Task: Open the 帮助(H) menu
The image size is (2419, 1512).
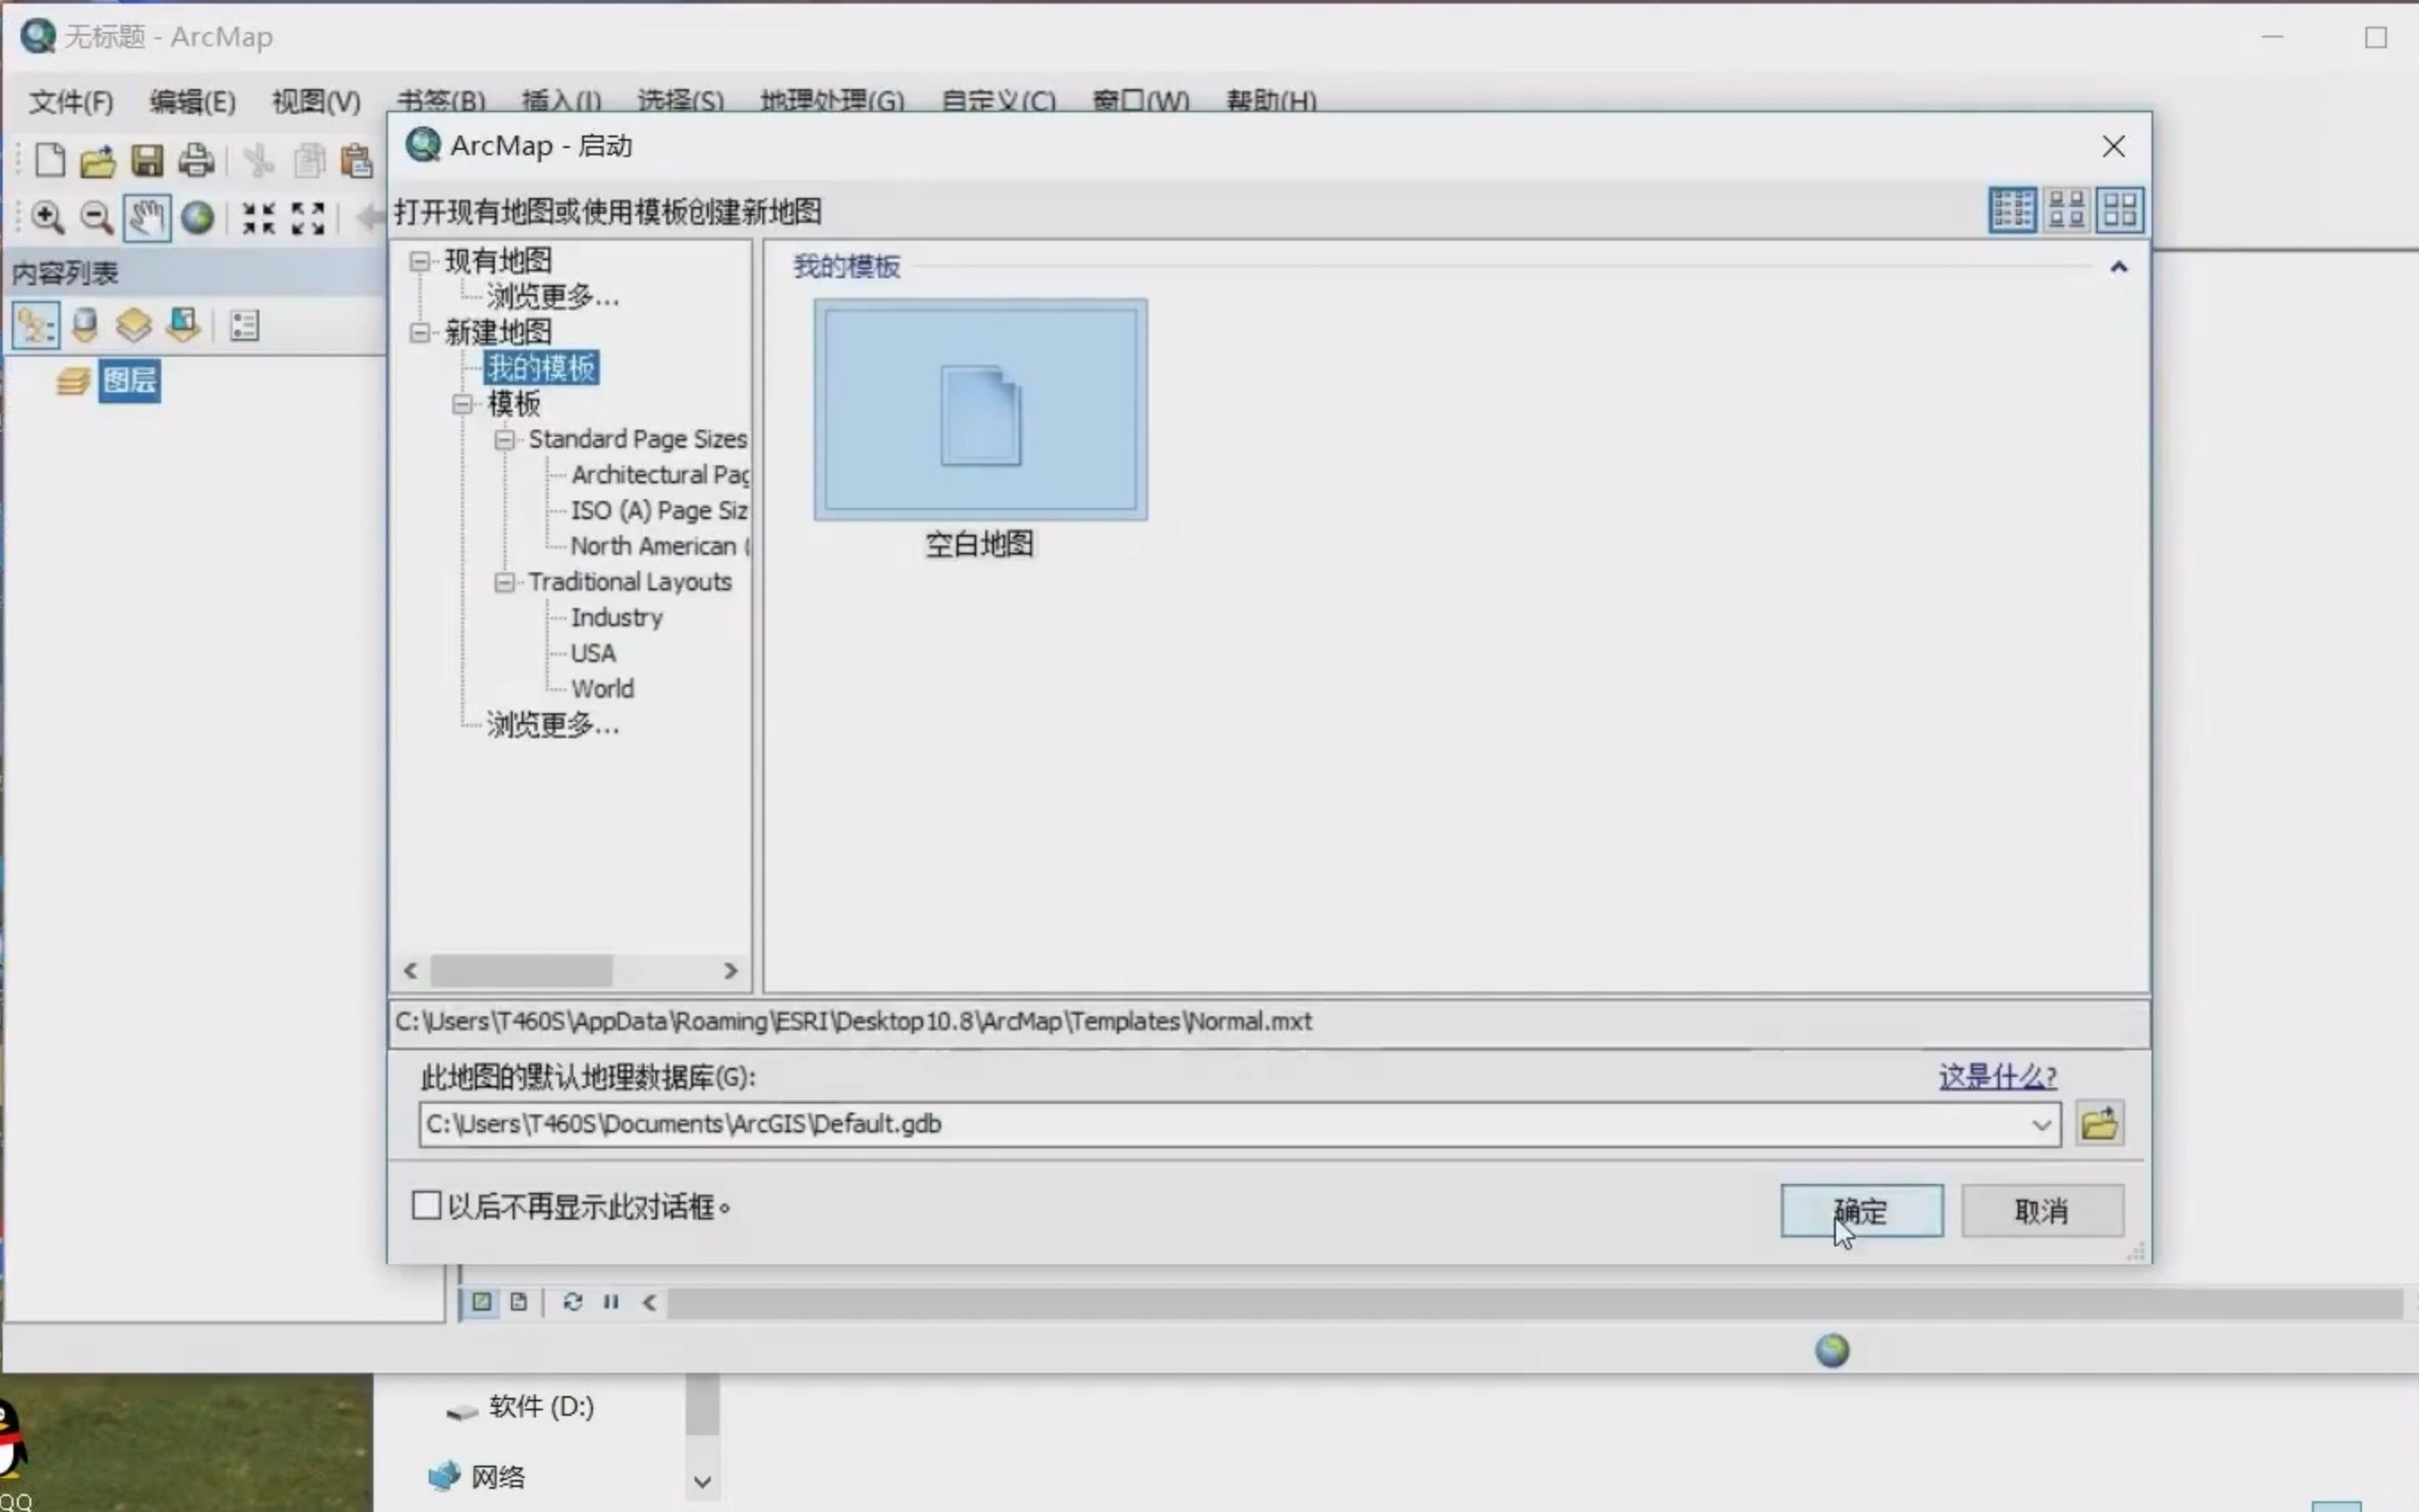Action: (x=1271, y=101)
